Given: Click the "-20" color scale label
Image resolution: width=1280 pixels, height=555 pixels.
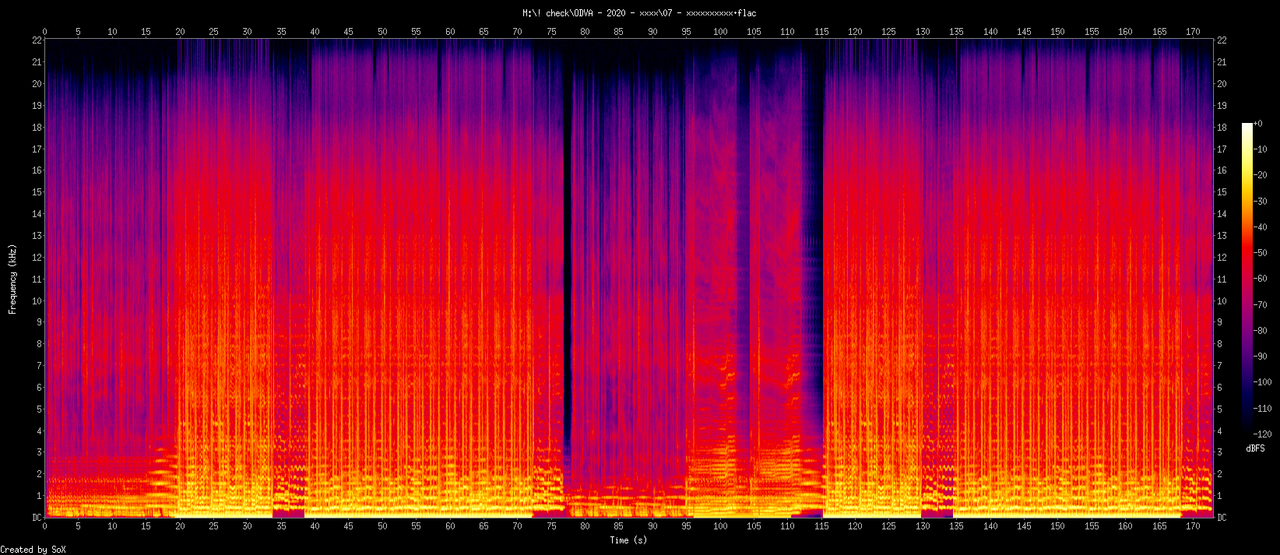Looking at the screenshot, I should coord(1262,175).
